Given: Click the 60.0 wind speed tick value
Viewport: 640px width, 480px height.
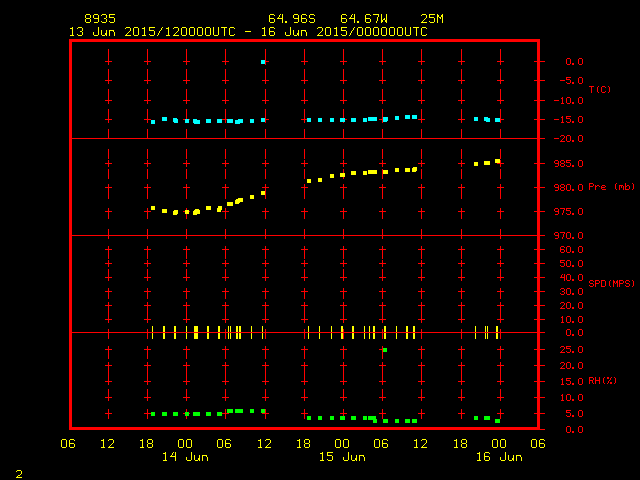Looking at the screenshot, I should pos(571,250).
